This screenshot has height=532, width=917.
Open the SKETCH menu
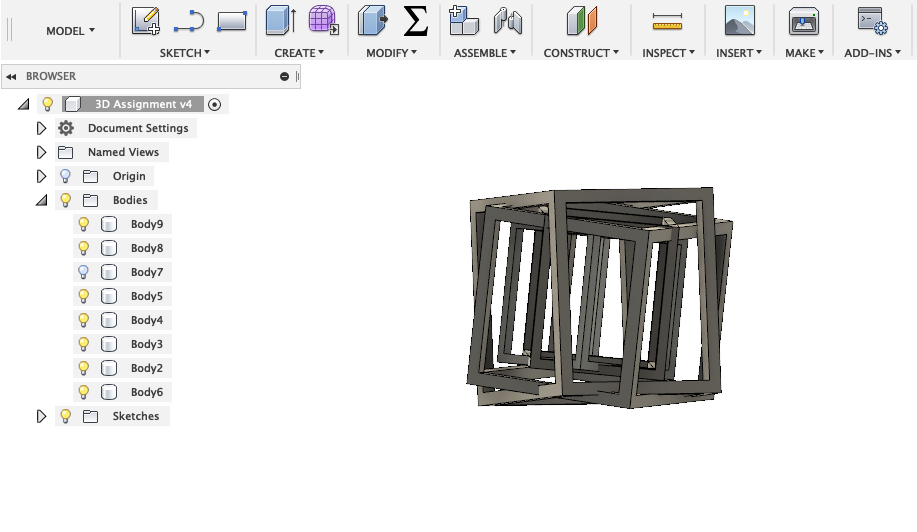point(185,53)
